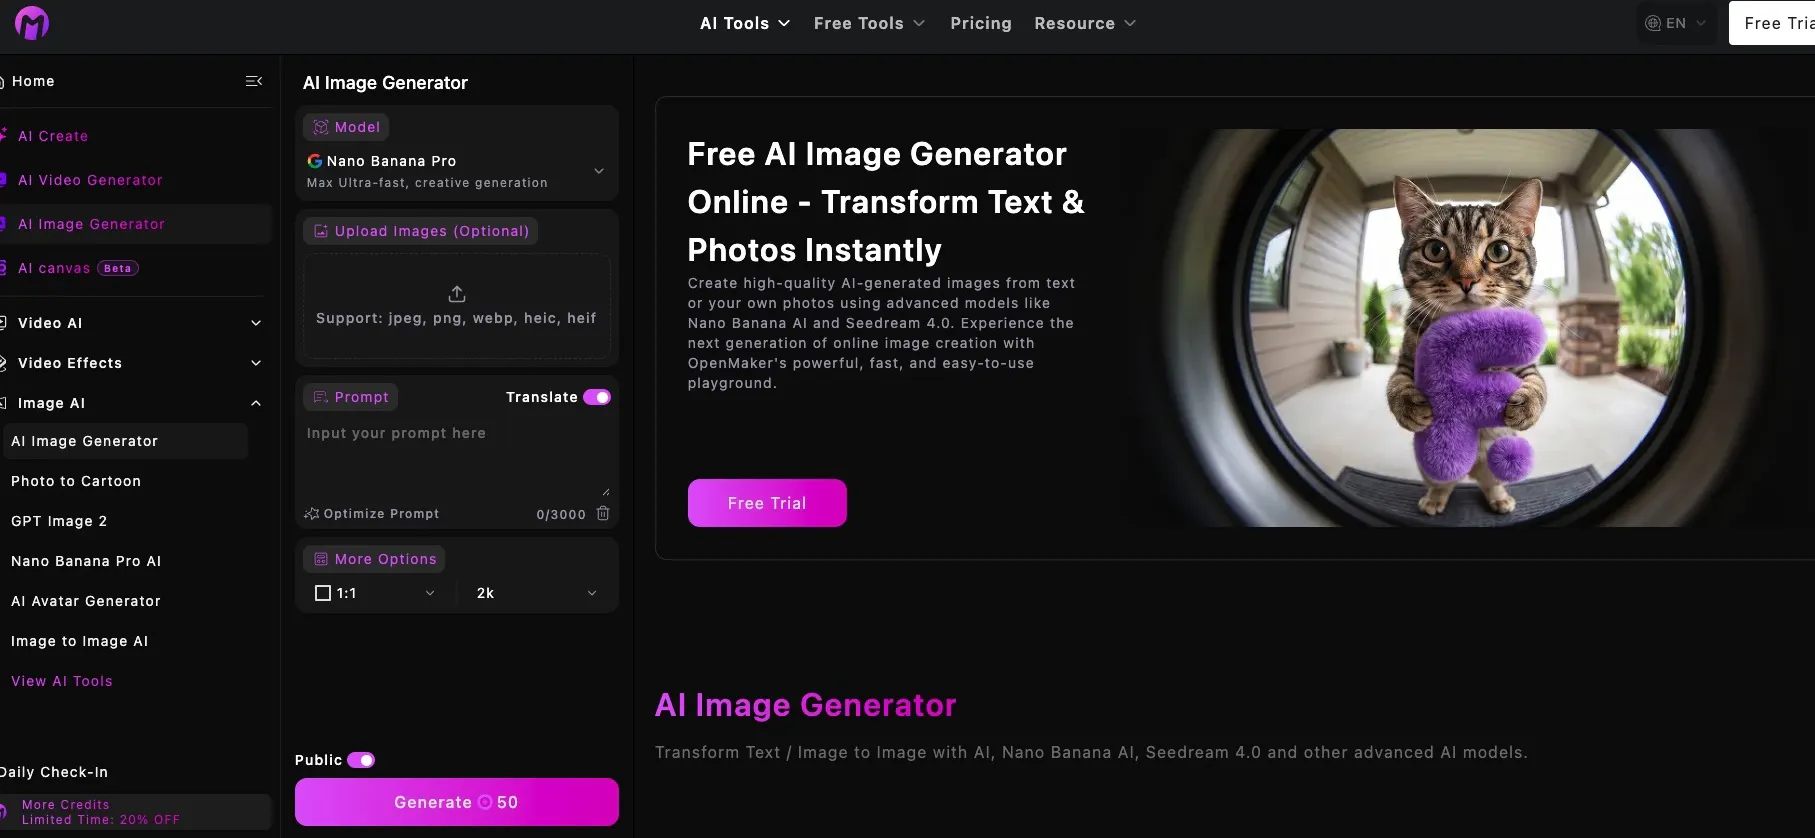Collapse the sidebar with the menu icon
This screenshot has width=1815, height=838.
(x=254, y=81)
